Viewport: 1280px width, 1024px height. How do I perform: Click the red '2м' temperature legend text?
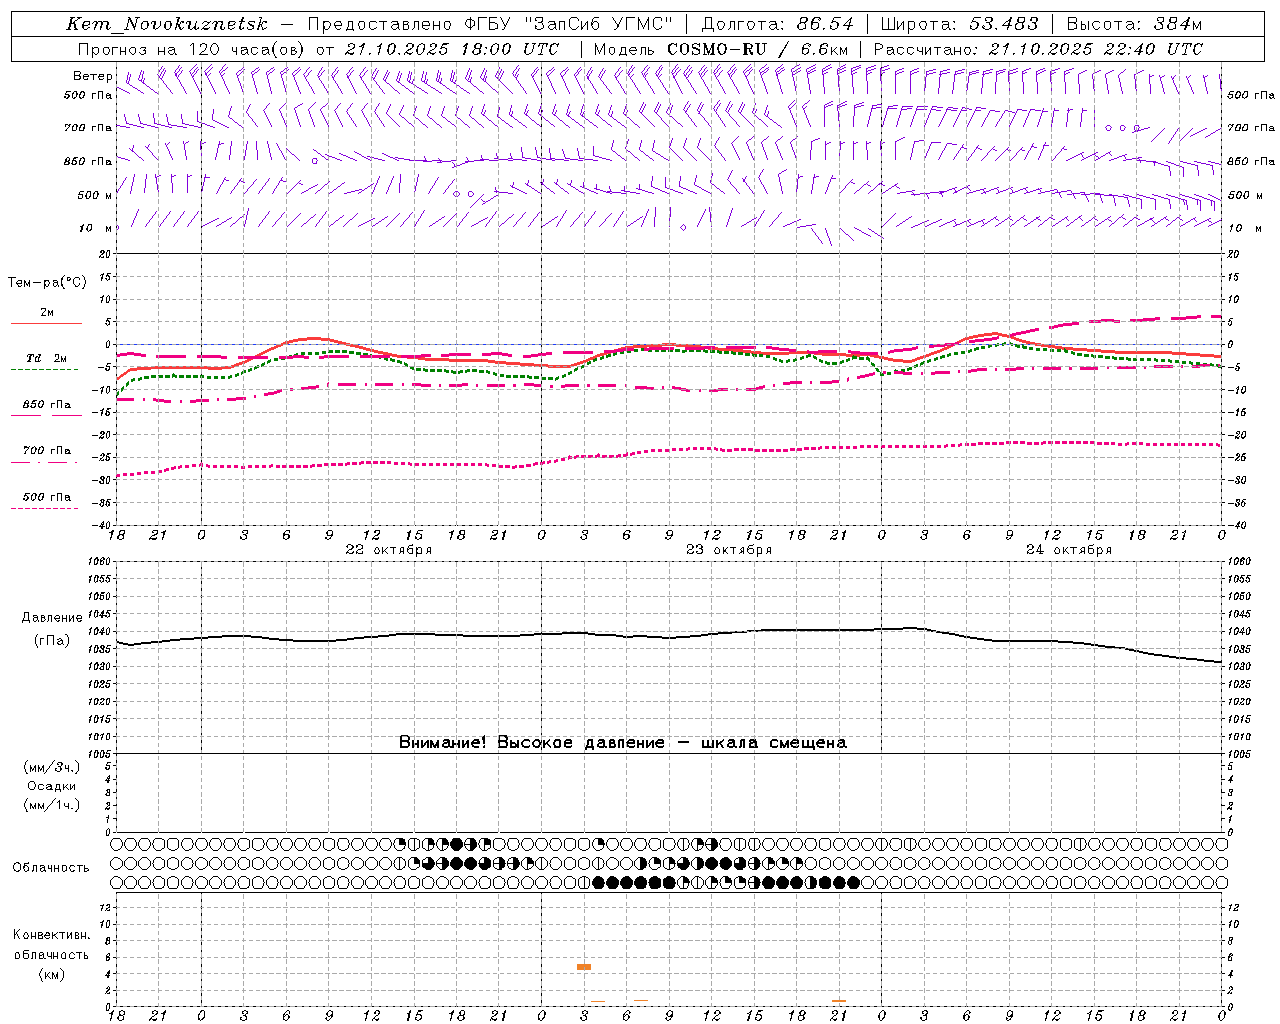[x=47, y=313]
